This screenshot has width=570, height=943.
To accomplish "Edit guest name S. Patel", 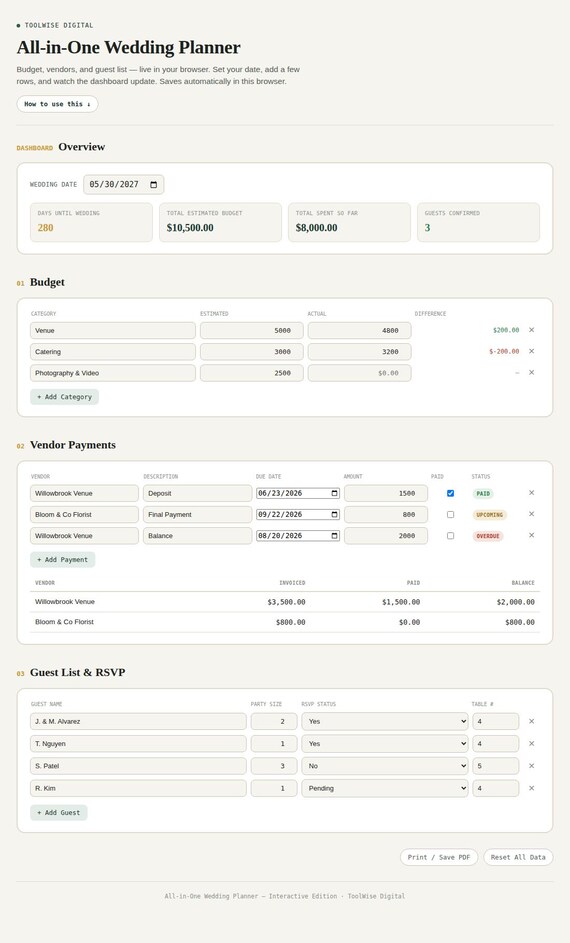I will [138, 766].
